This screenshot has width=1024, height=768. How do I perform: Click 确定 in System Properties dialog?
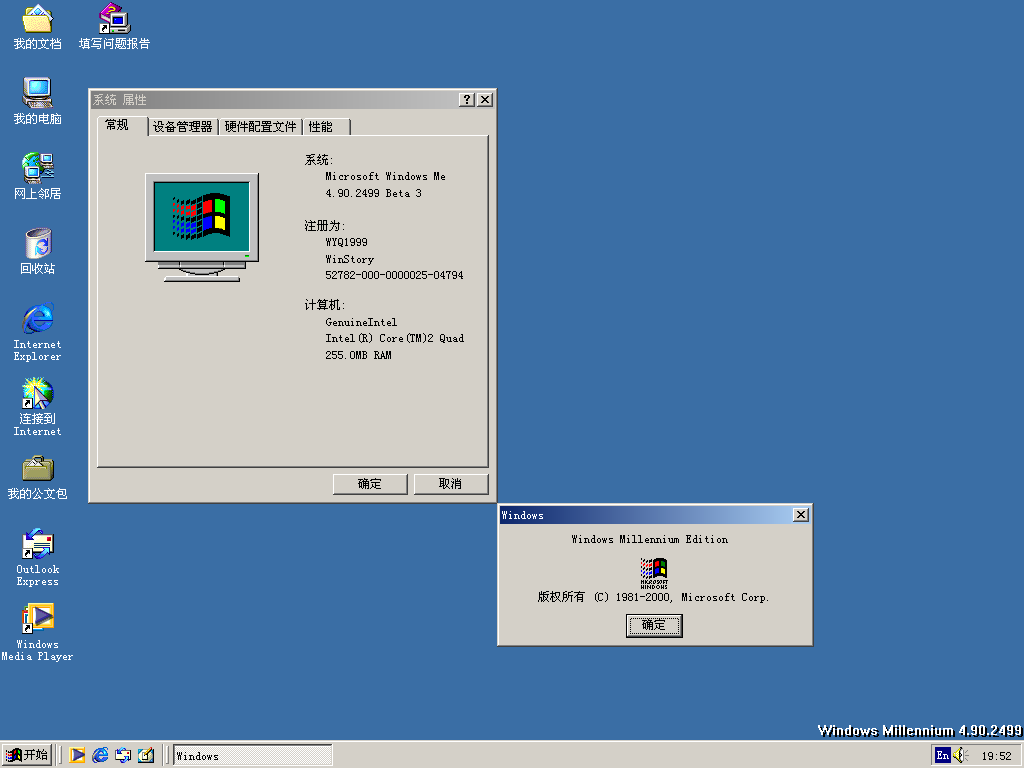coord(370,484)
